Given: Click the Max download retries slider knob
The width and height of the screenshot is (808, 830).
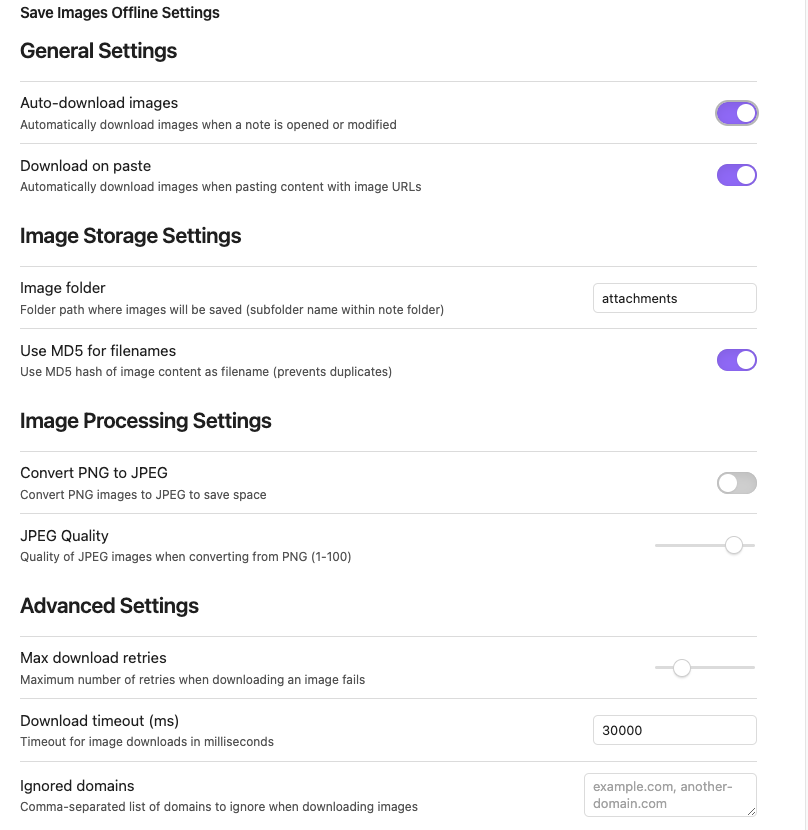Looking at the screenshot, I should tap(681, 667).
